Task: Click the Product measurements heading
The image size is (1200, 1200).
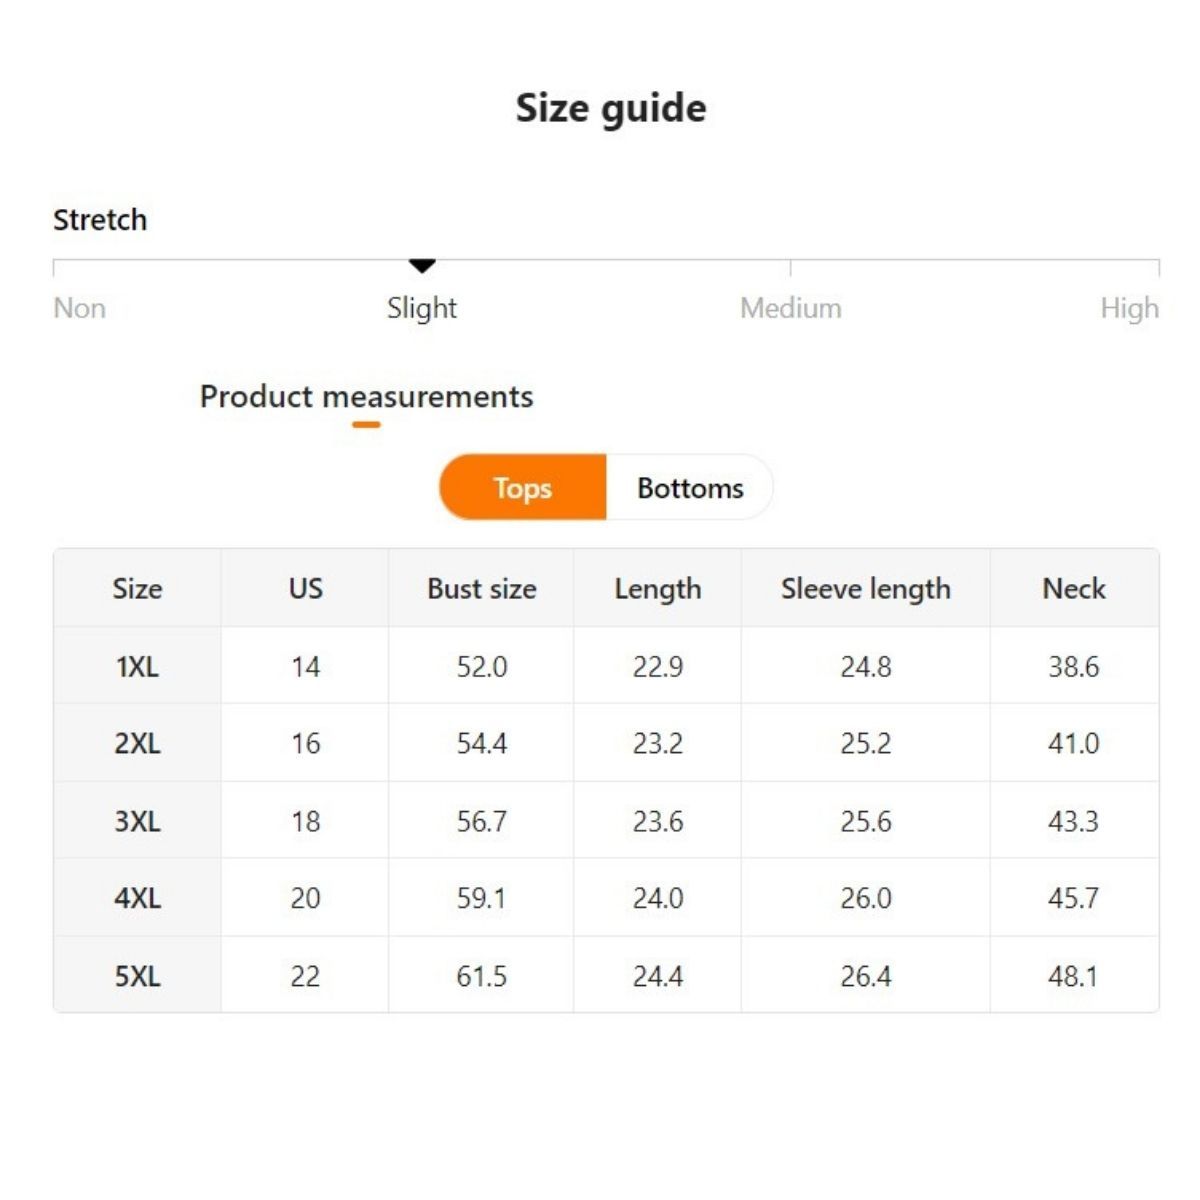Action: coord(366,397)
